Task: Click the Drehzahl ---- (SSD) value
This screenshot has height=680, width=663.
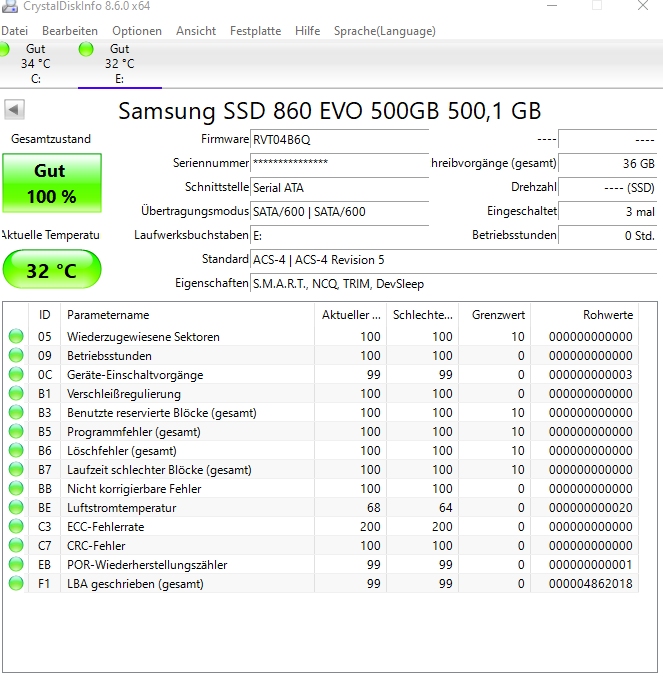Action: point(607,188)
